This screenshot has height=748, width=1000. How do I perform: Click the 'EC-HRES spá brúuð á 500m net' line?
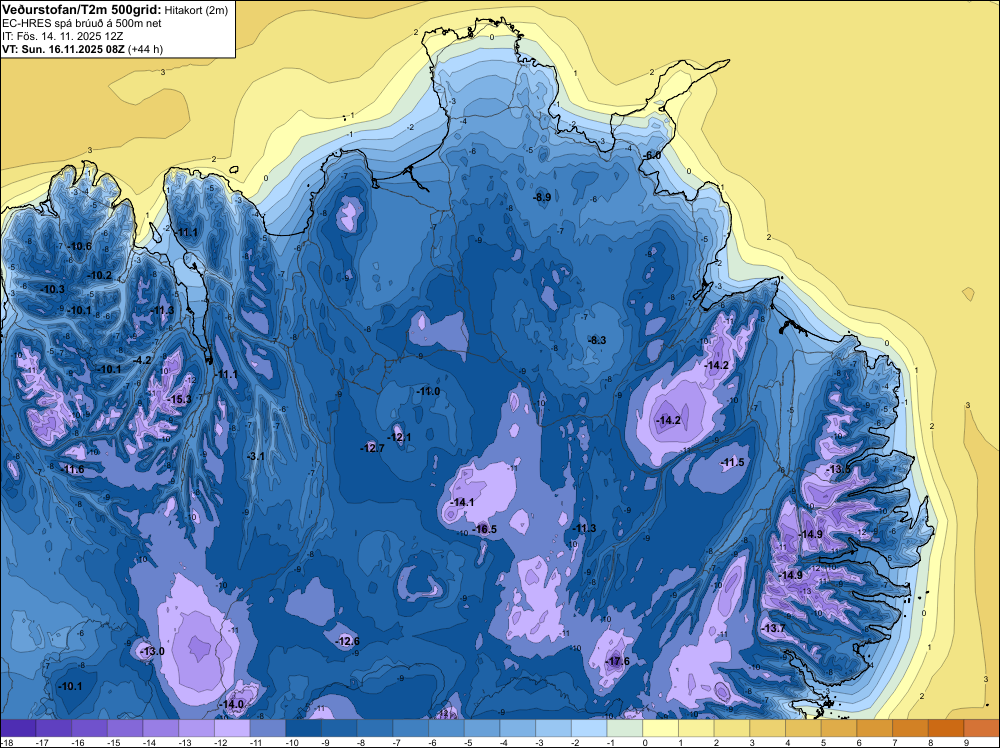82,23
